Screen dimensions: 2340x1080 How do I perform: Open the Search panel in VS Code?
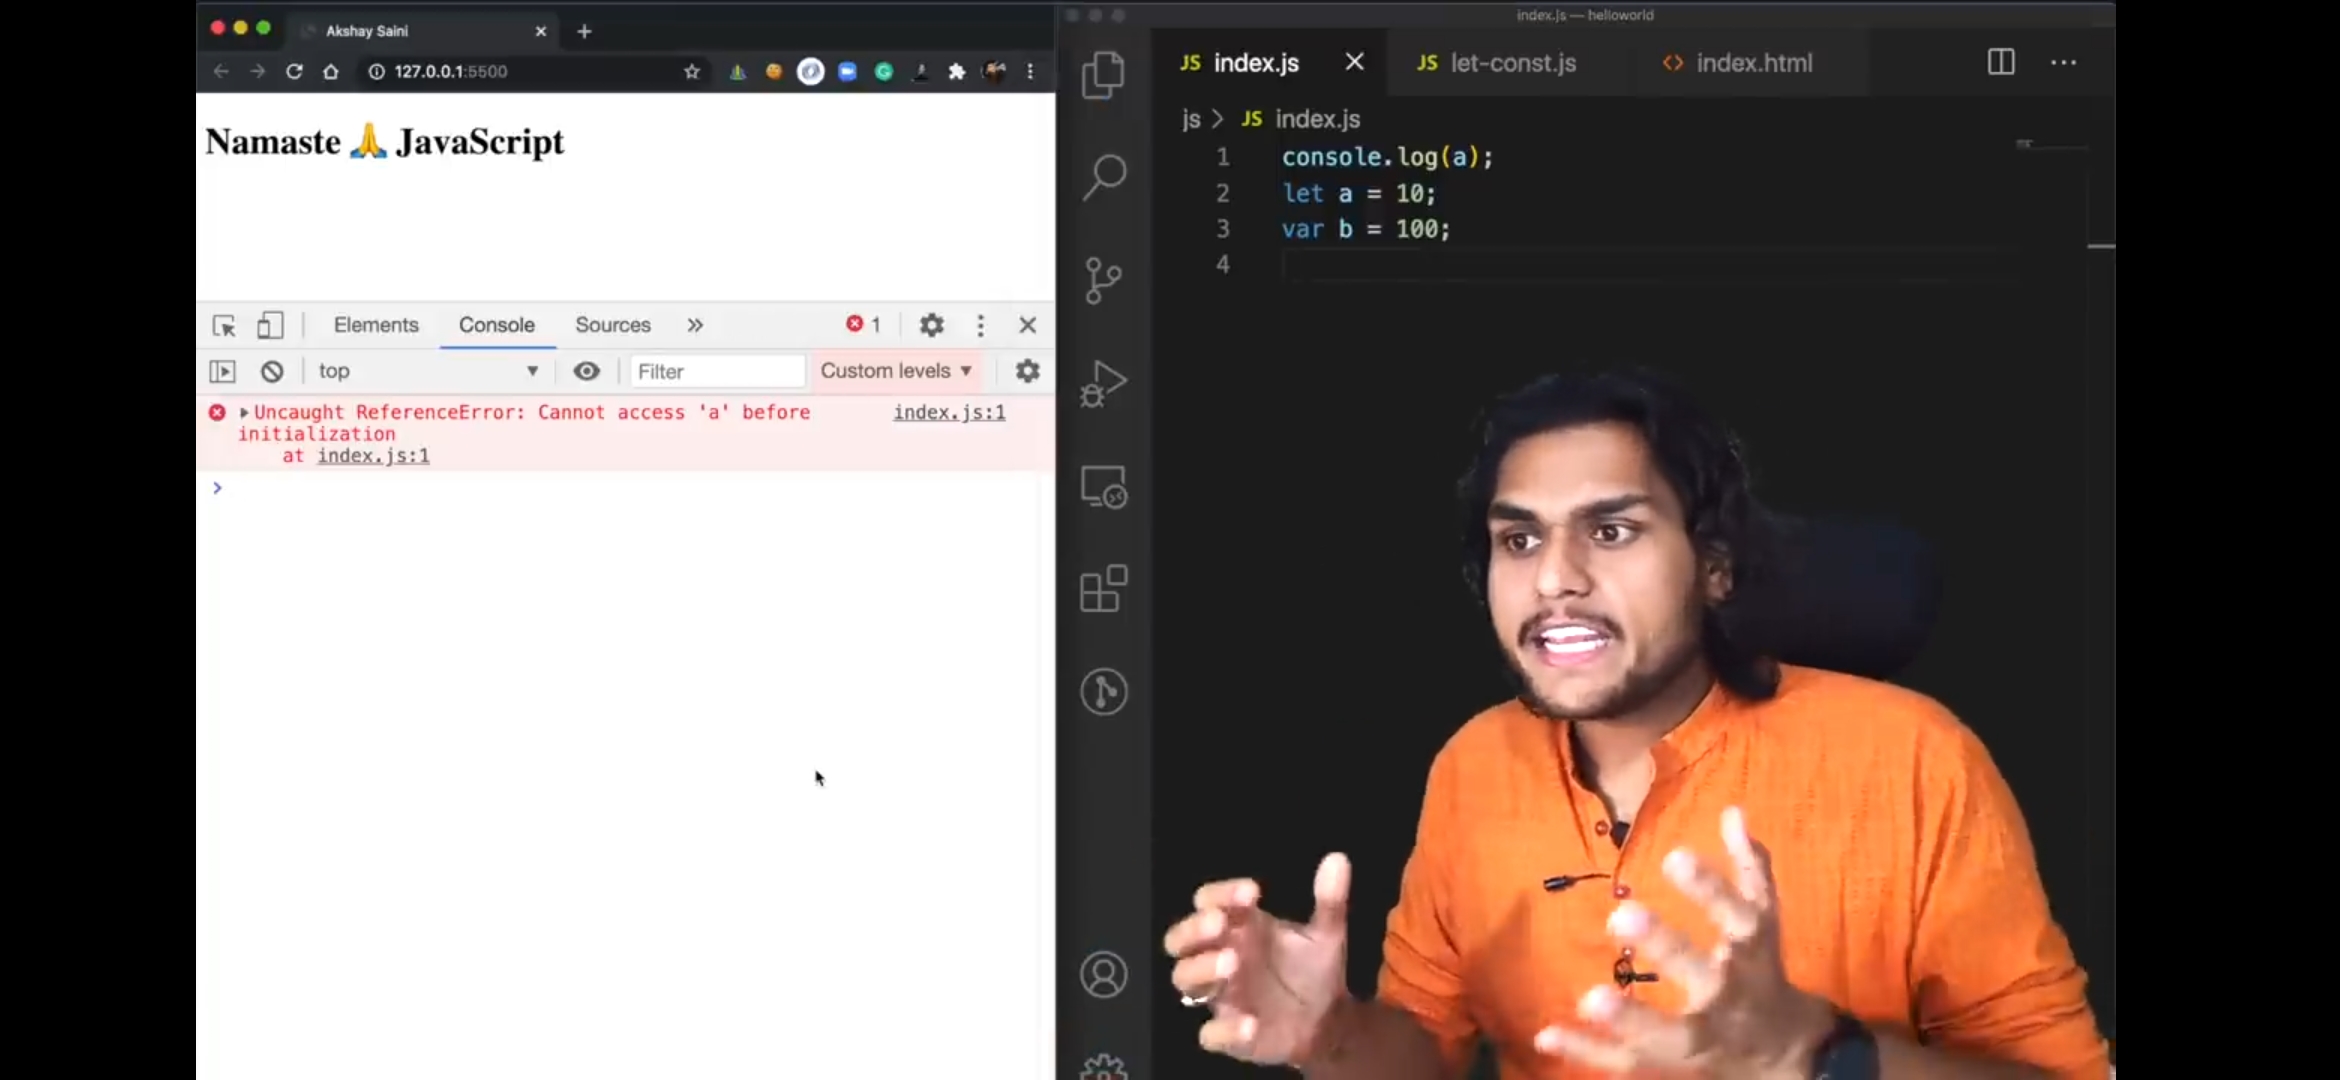point(1103,177)
